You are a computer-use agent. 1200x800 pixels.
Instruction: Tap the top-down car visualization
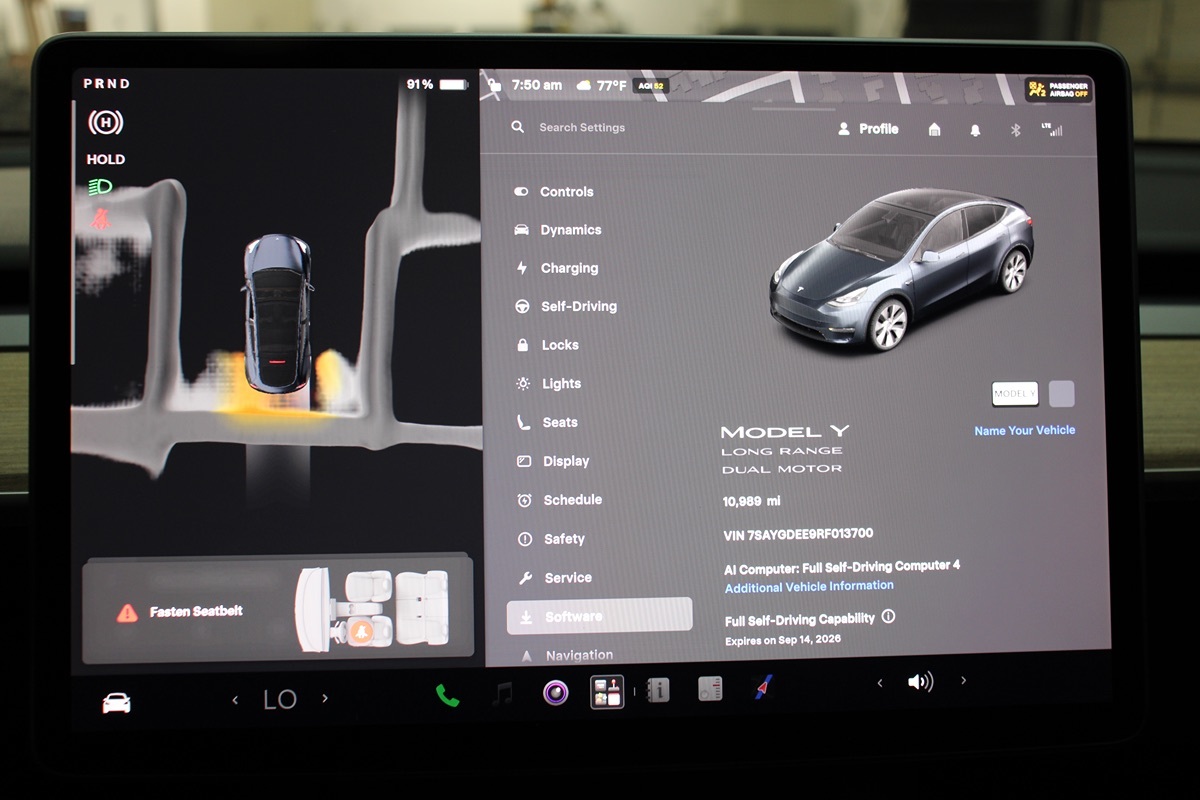coord(278,314)
